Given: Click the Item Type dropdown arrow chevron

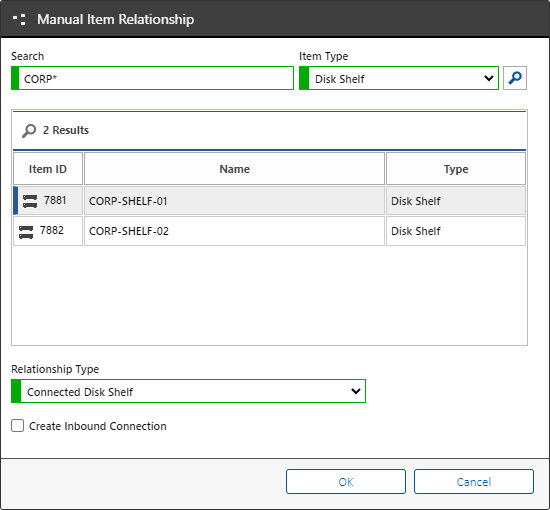Looking at the screenshot, I should tap(489, 78).
